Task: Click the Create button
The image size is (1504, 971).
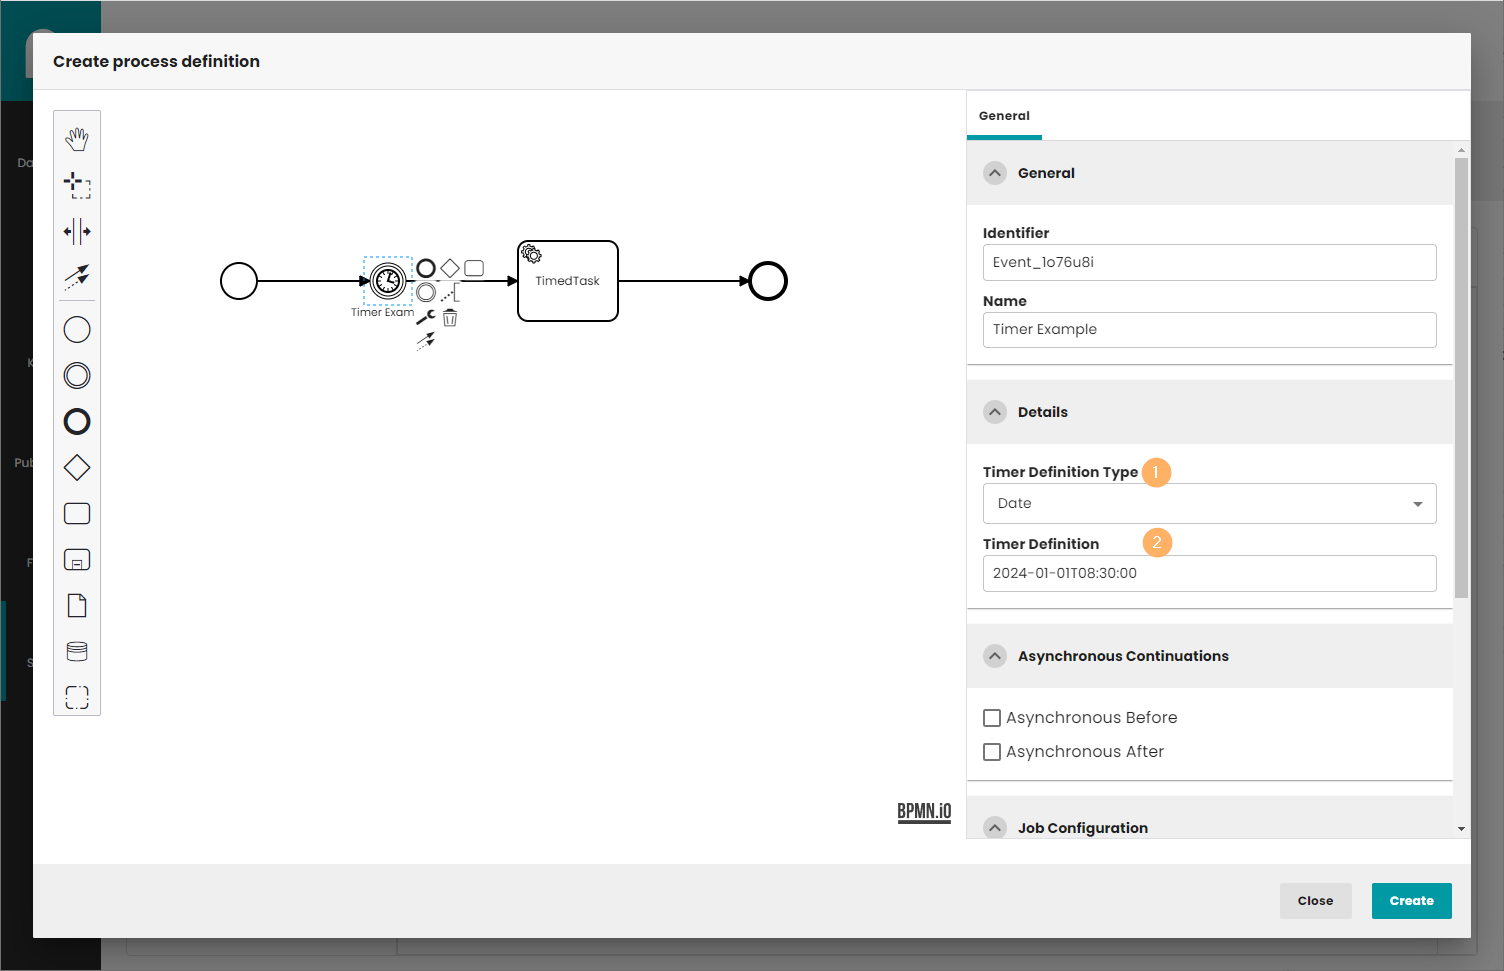Action: [1411, 901]
